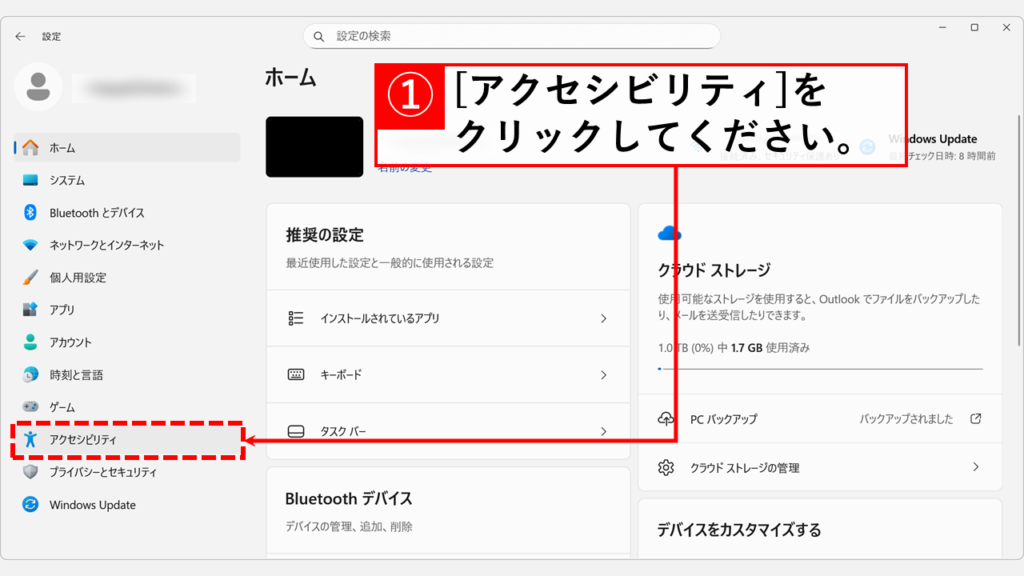Click the user profile avatar picture

[38, 87]
